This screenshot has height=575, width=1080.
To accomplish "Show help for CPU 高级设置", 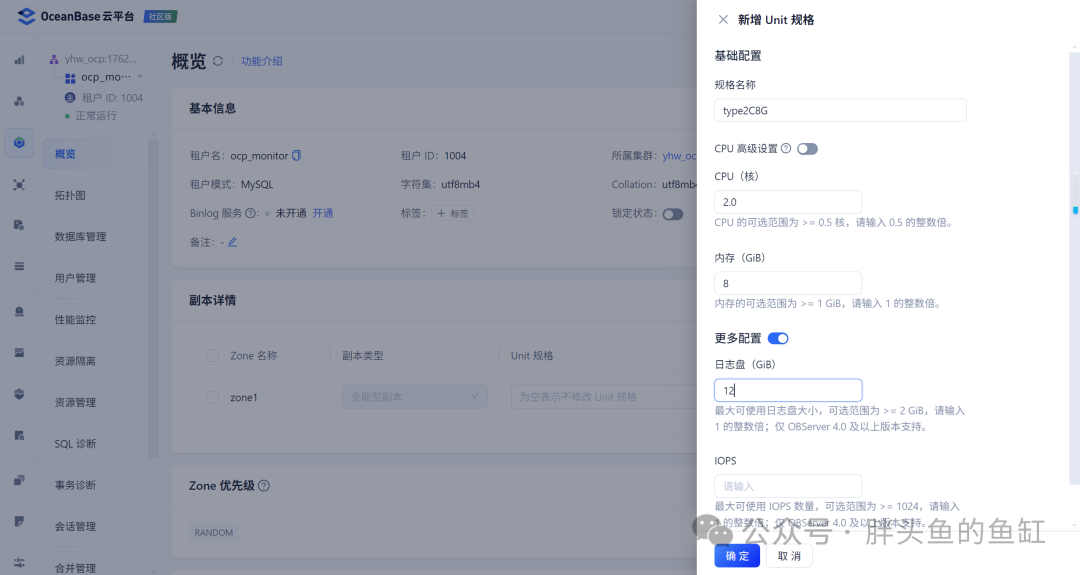I will tap(786, 148).
